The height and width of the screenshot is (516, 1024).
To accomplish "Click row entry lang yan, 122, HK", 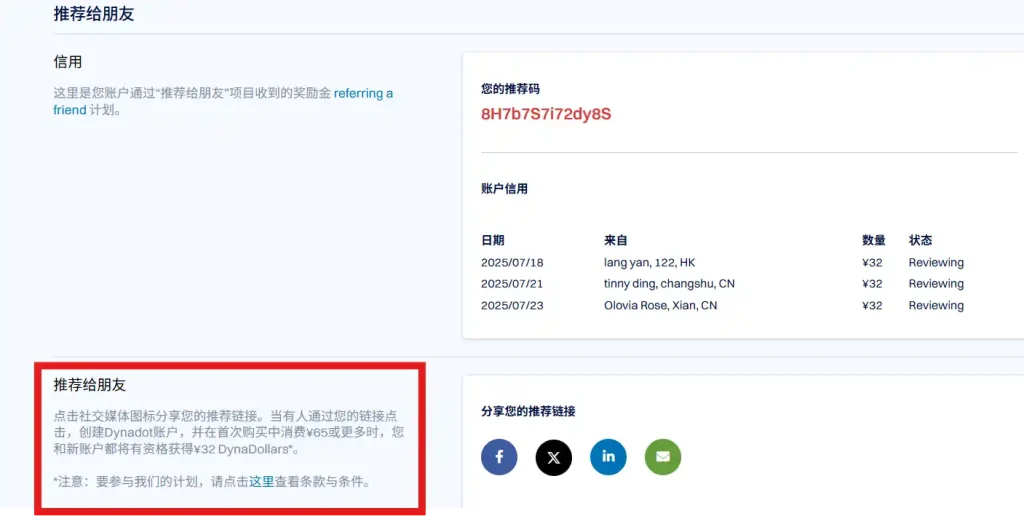I will pyautogui.click(x=650, y=263).
